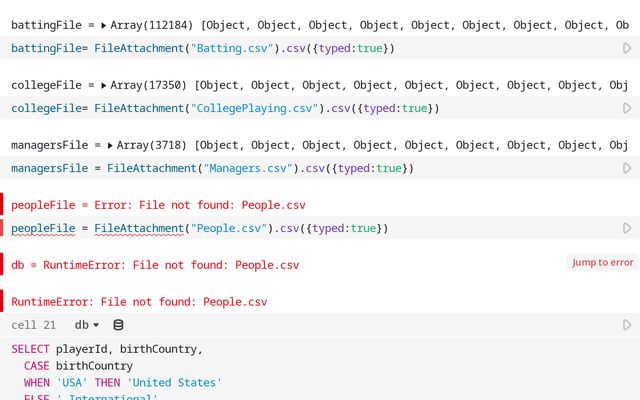This screenshot has height=400, width=640.
Task: Click the underlined FileAttachment in peopleFile code
Action: pyautogui.click(x=138, y=229)
